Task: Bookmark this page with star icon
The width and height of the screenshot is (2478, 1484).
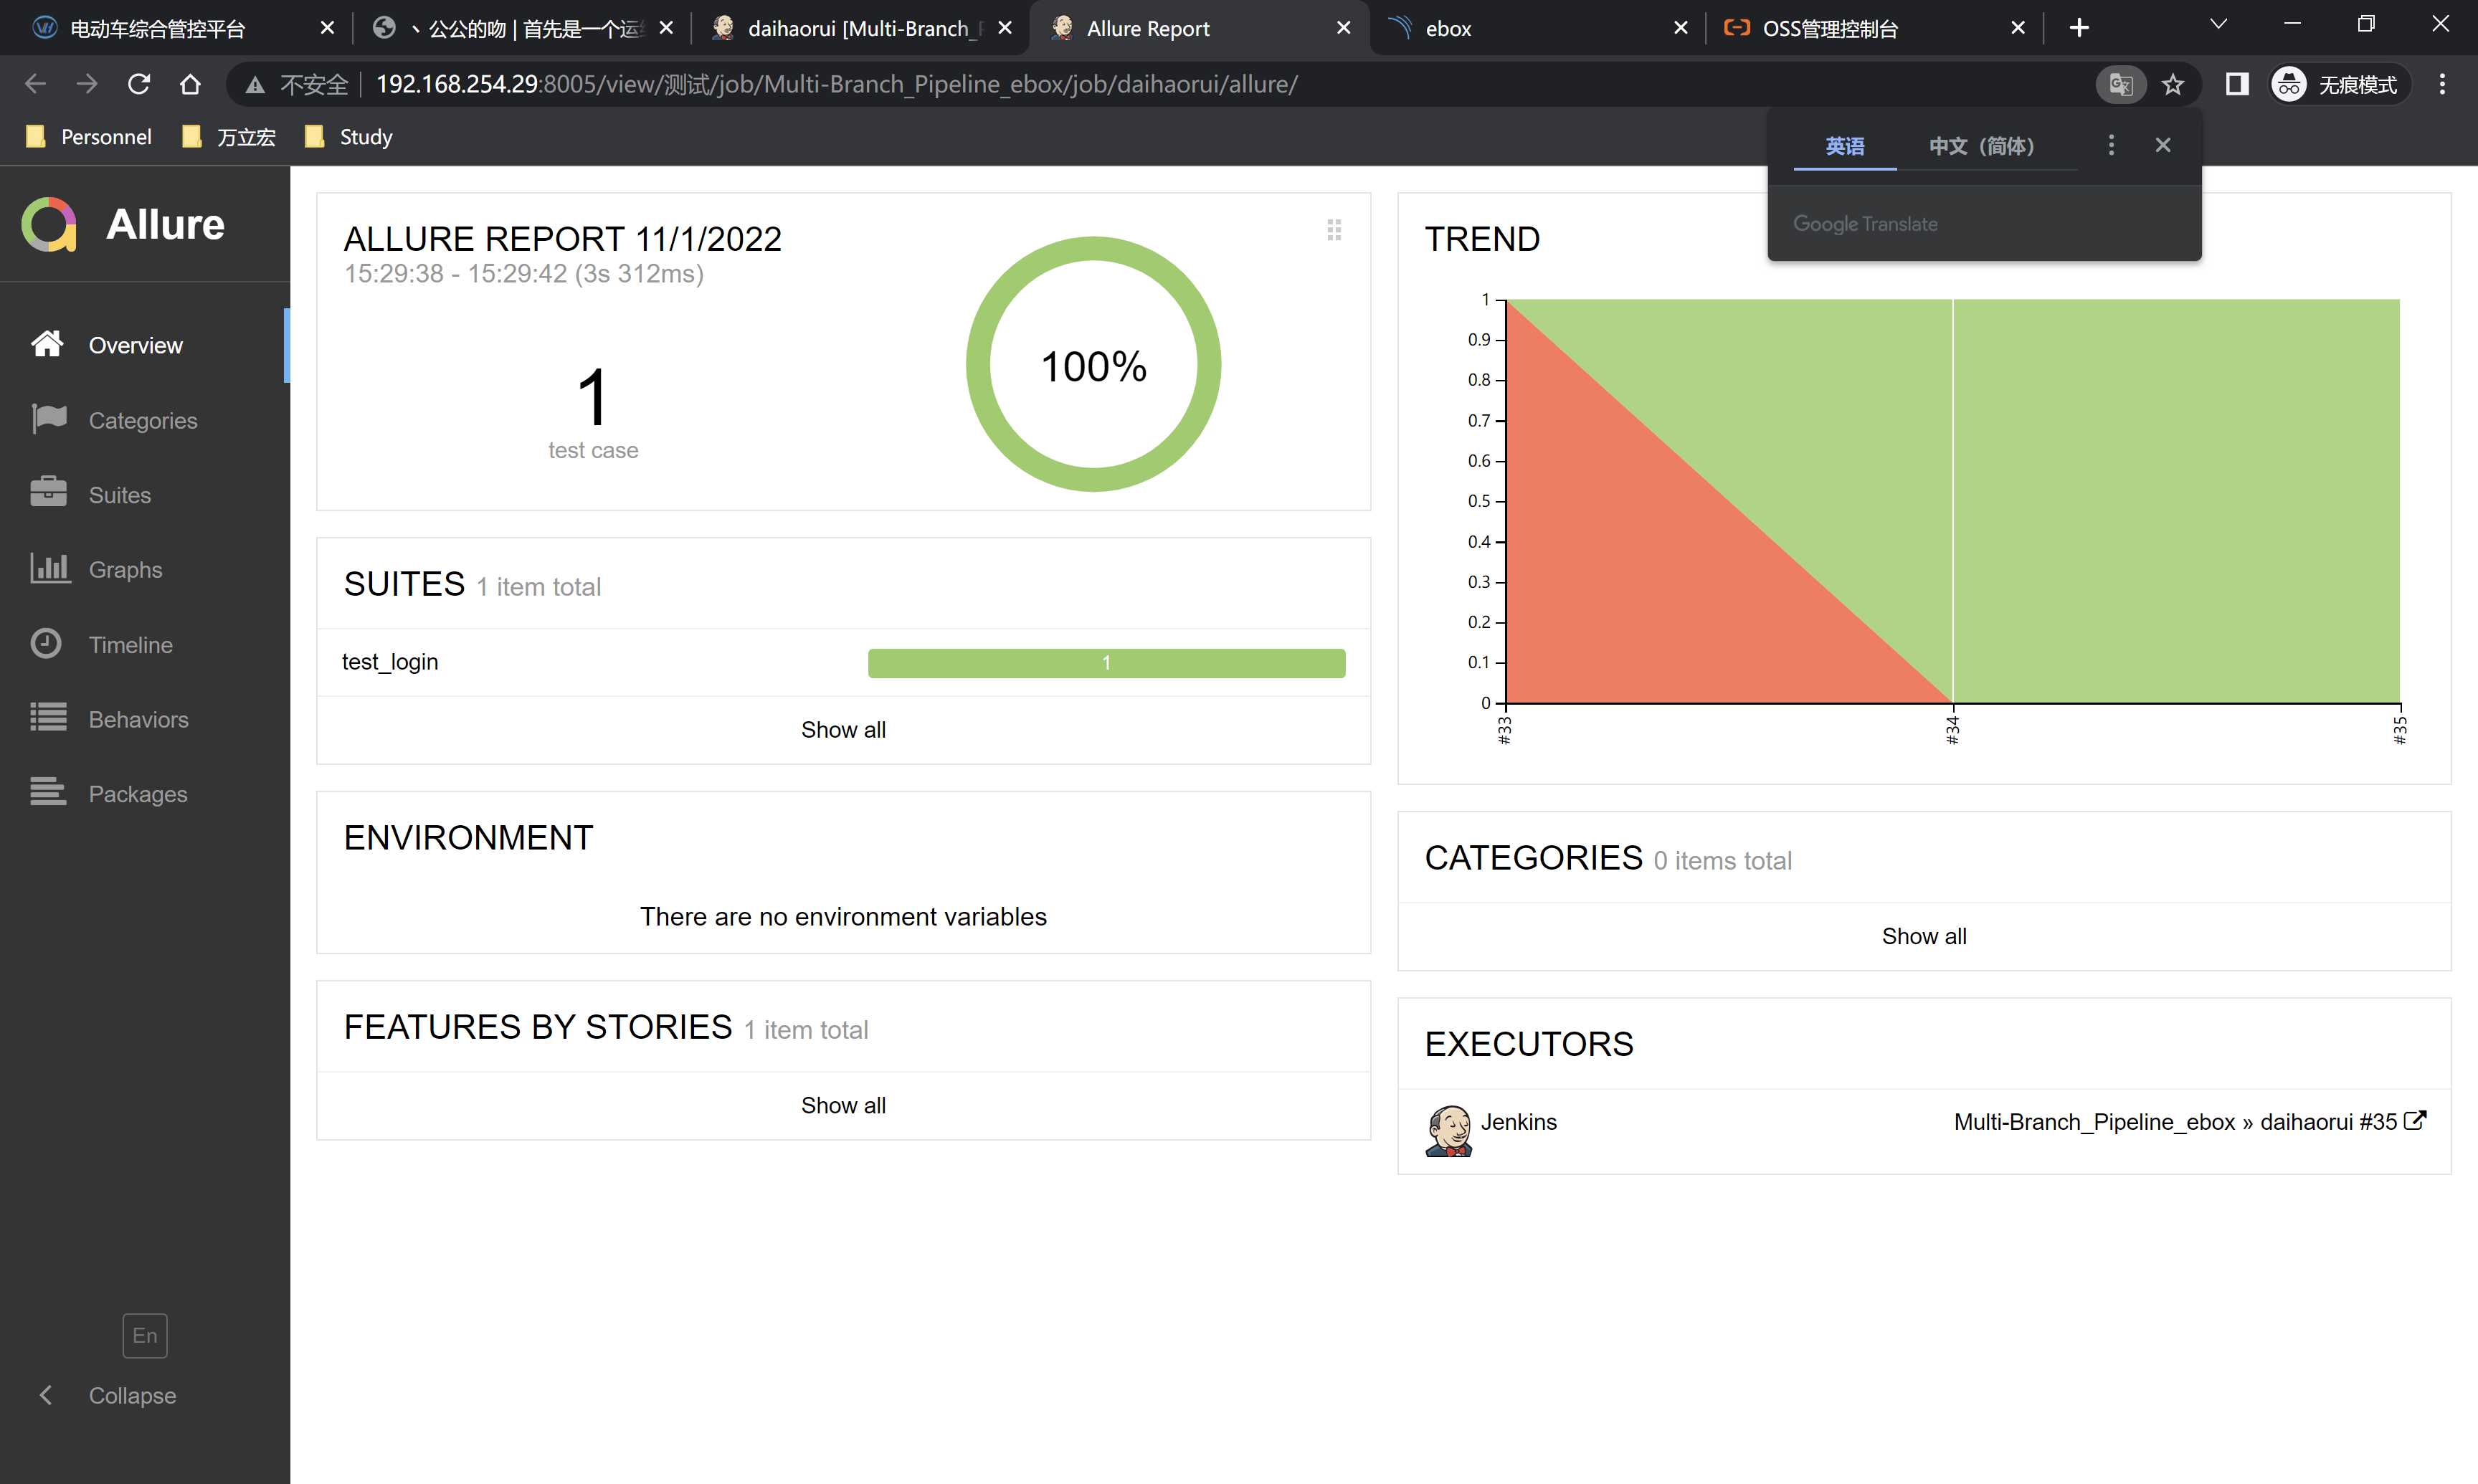Action: (2173, 84)
